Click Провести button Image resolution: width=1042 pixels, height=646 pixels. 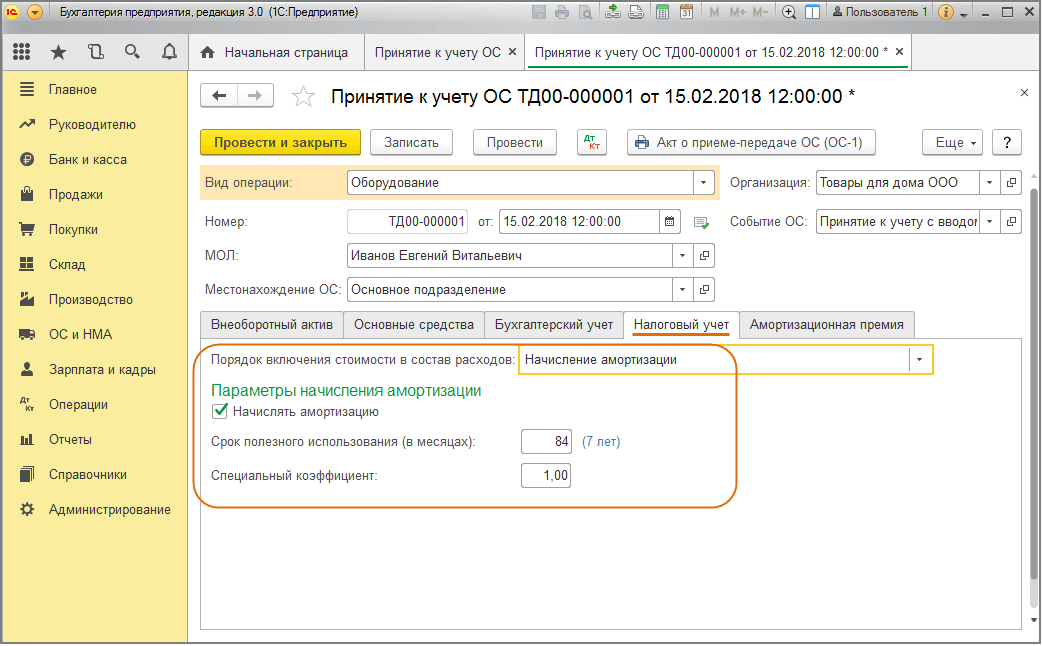click(514, 142)
